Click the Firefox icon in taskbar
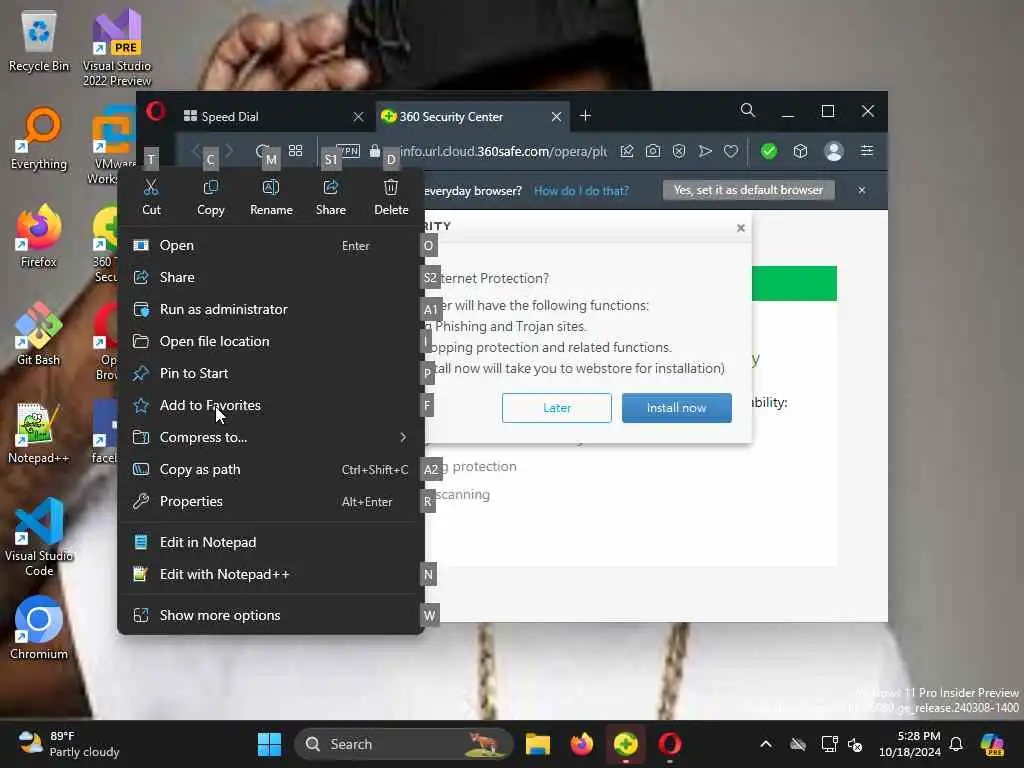 click(x=581, y=744)
